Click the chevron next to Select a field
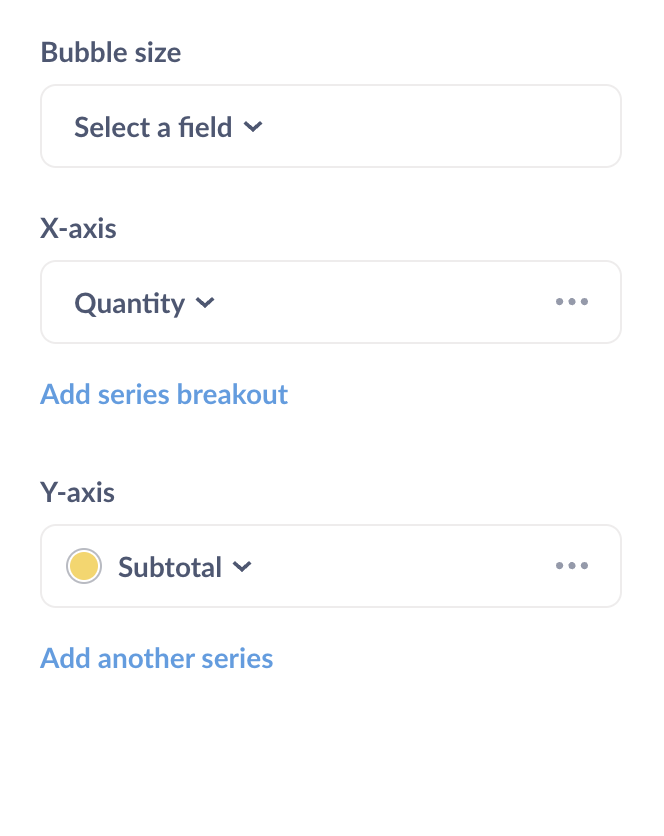664x836 pixels. point(252,127)
